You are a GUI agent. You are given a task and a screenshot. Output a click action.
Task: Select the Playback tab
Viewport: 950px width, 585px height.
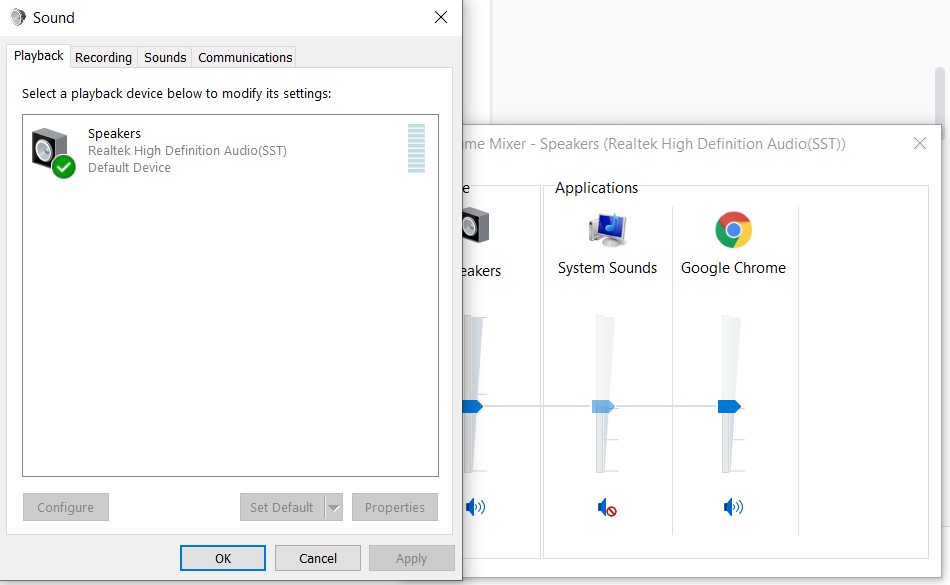click(39, 56)
